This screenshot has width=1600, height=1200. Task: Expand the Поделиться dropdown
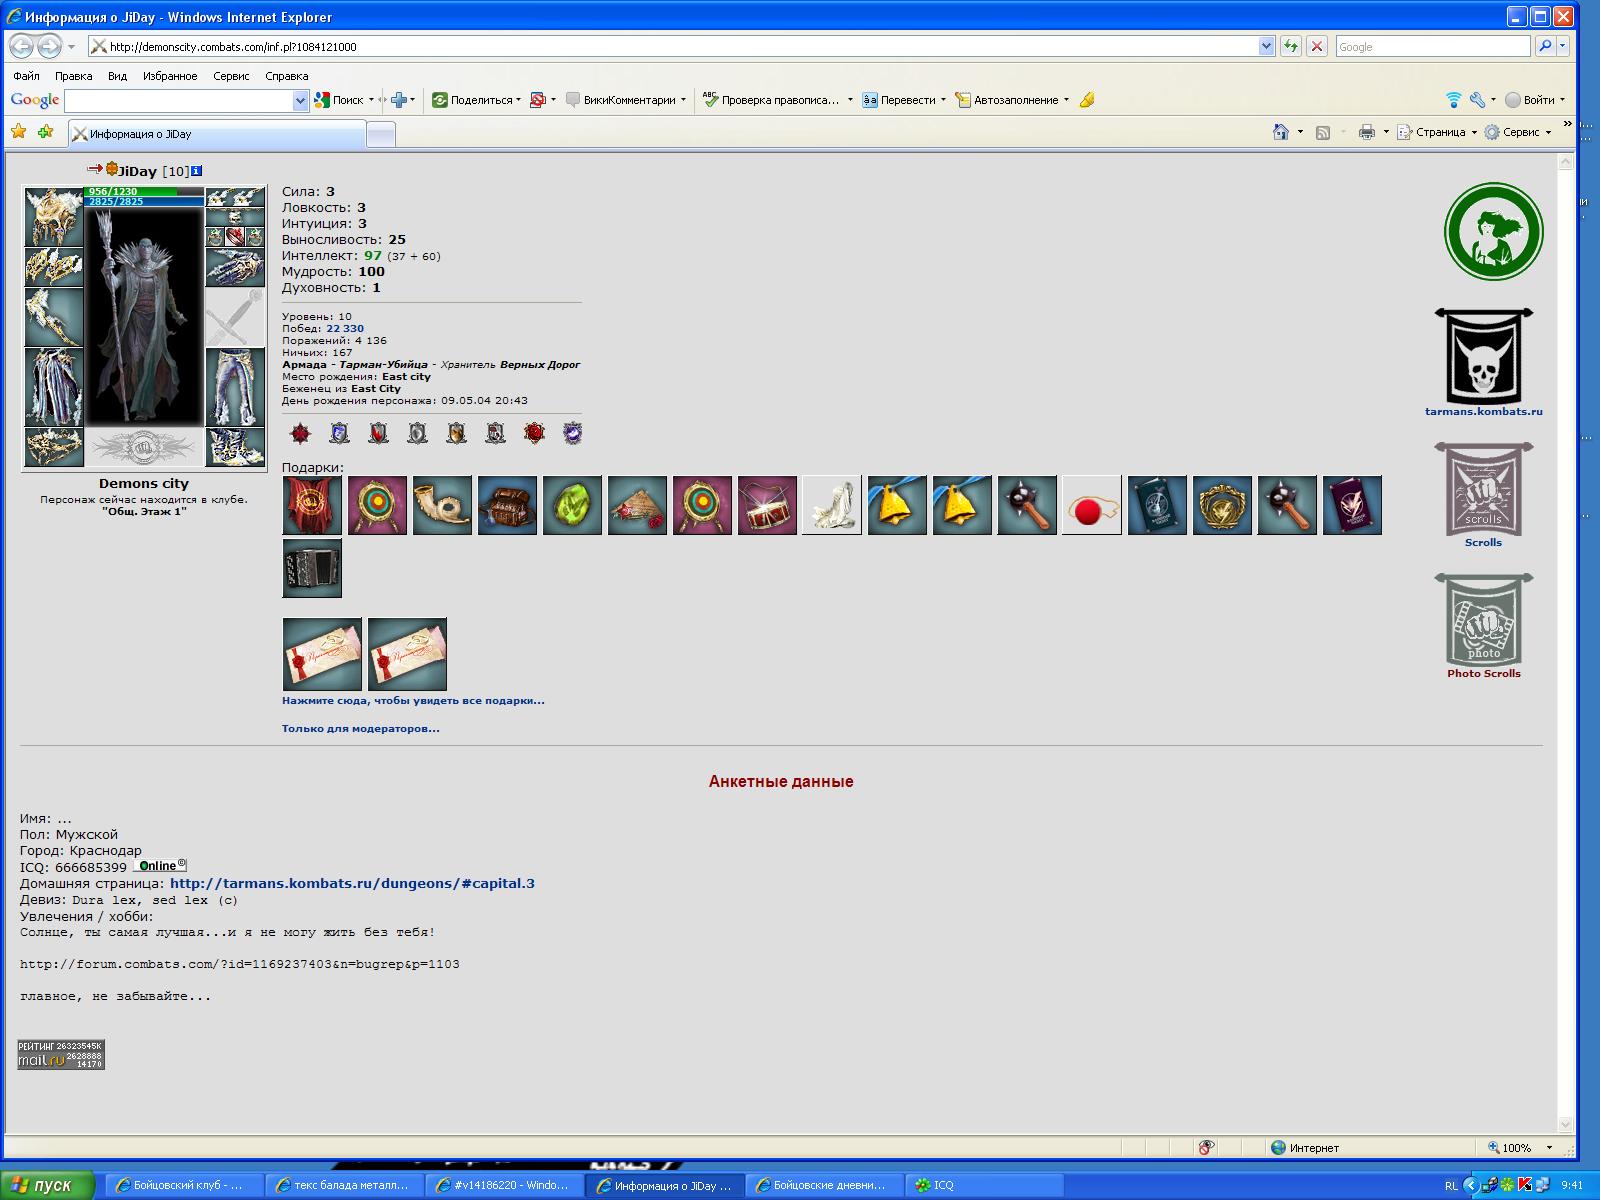[518, 100]
